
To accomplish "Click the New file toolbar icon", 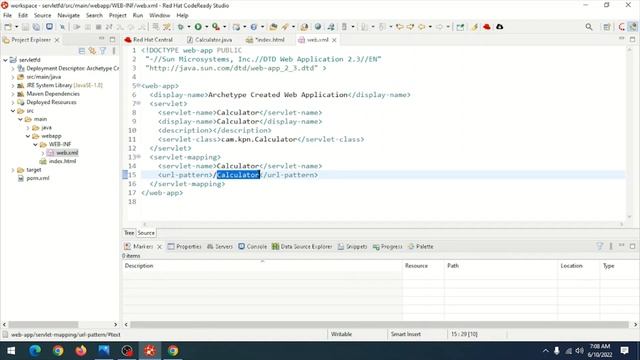I will pos(8,27).
